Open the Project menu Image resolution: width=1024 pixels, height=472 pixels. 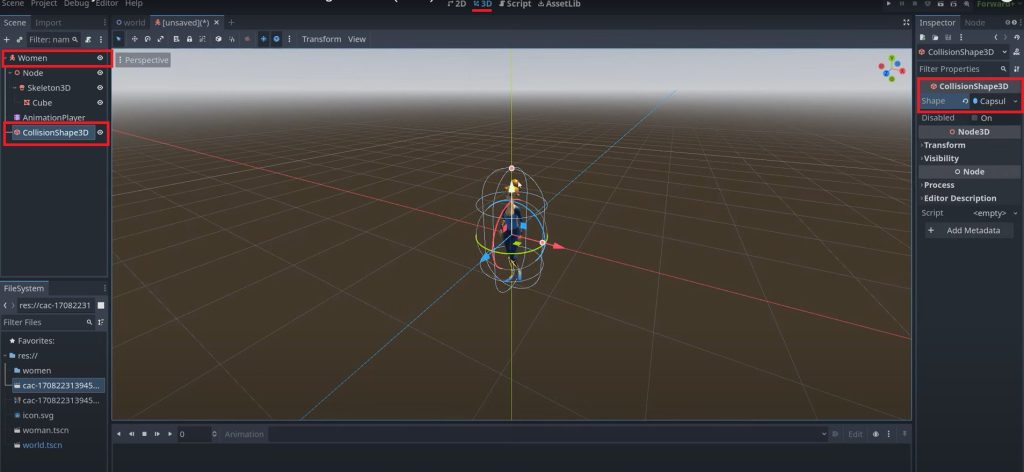44,4
